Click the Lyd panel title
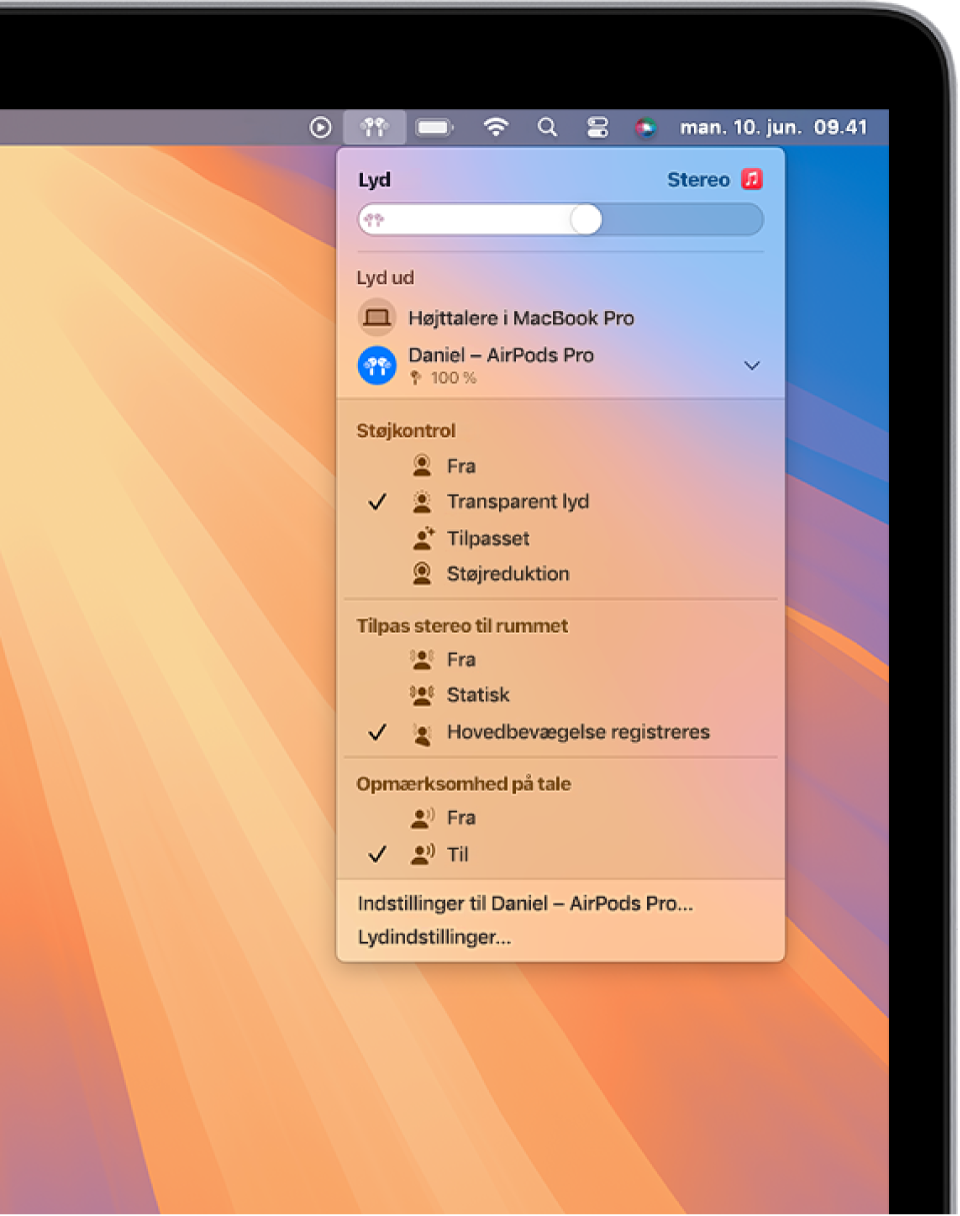Viewport: 960px width, 1216px height. pyautogui.click(x=374, y=180)
